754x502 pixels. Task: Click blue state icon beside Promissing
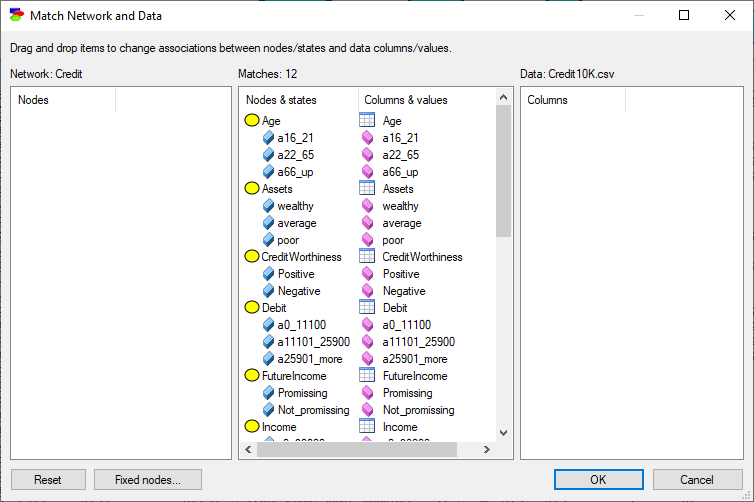coord(268,393)
